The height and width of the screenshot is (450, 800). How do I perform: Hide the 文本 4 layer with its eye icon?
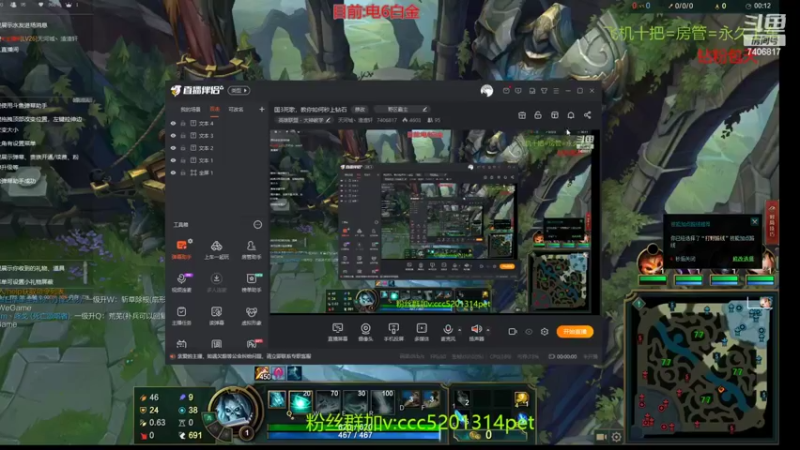point(173,123)
